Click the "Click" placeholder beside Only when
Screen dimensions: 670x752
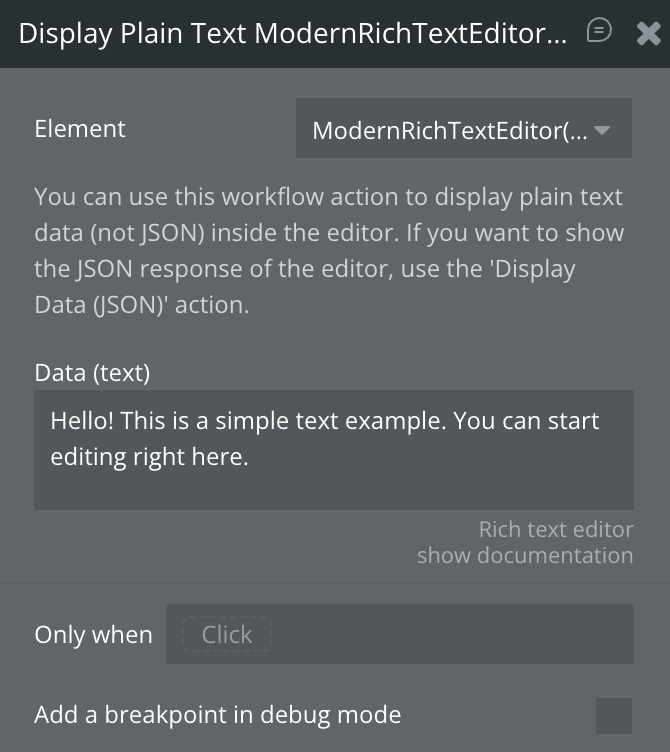tap(227, 634)
